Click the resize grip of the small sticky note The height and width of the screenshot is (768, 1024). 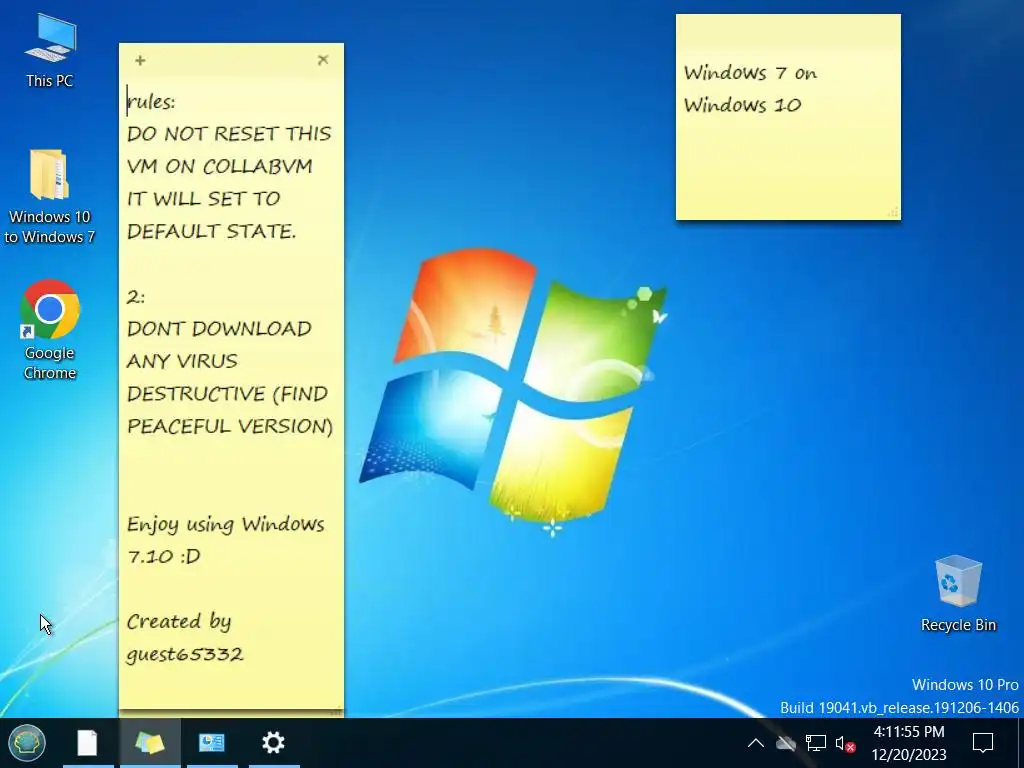pyautogui.click(x=893, y=213)
